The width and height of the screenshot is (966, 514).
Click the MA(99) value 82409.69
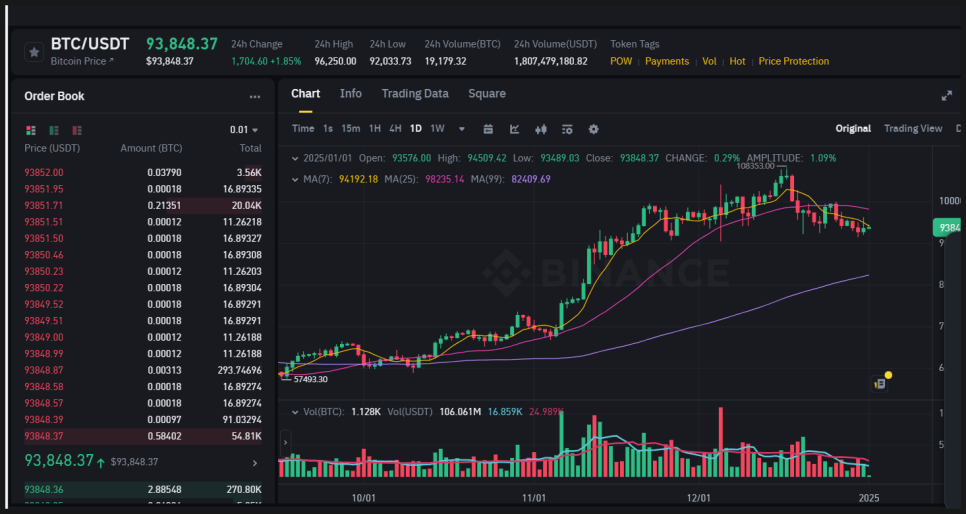pyautogui.click(x=530, y=179)
